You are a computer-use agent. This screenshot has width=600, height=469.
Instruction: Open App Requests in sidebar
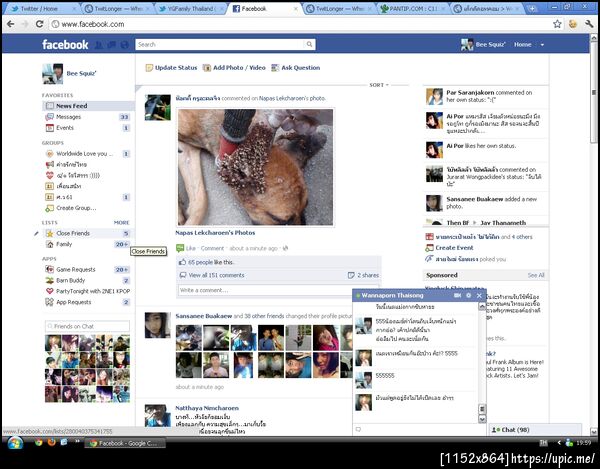(x=88, y=302)
